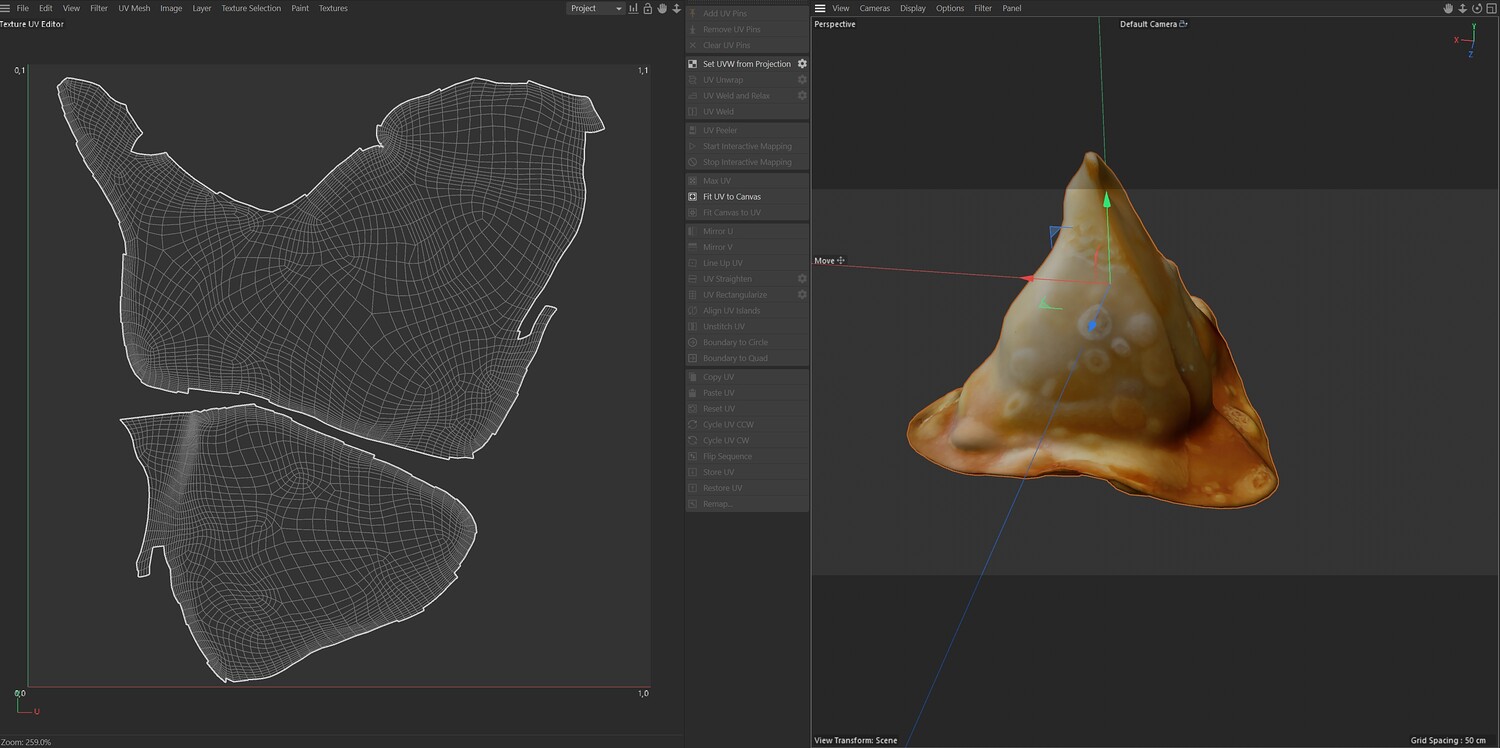Click the Mirror U icon
Screen dimensions: 1500x748
click(693, 231)
